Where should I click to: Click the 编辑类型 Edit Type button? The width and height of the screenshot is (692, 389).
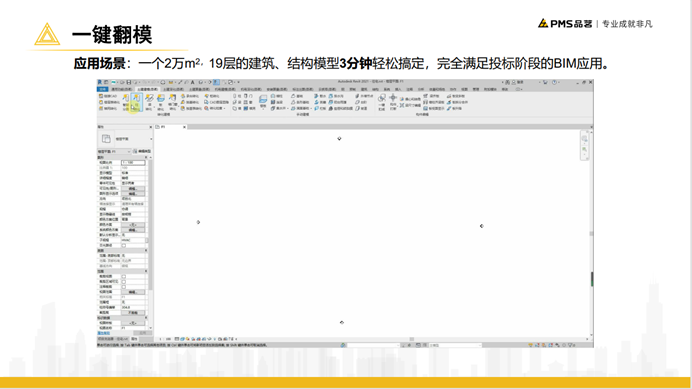pyautogui.click(x=142, y=151)
